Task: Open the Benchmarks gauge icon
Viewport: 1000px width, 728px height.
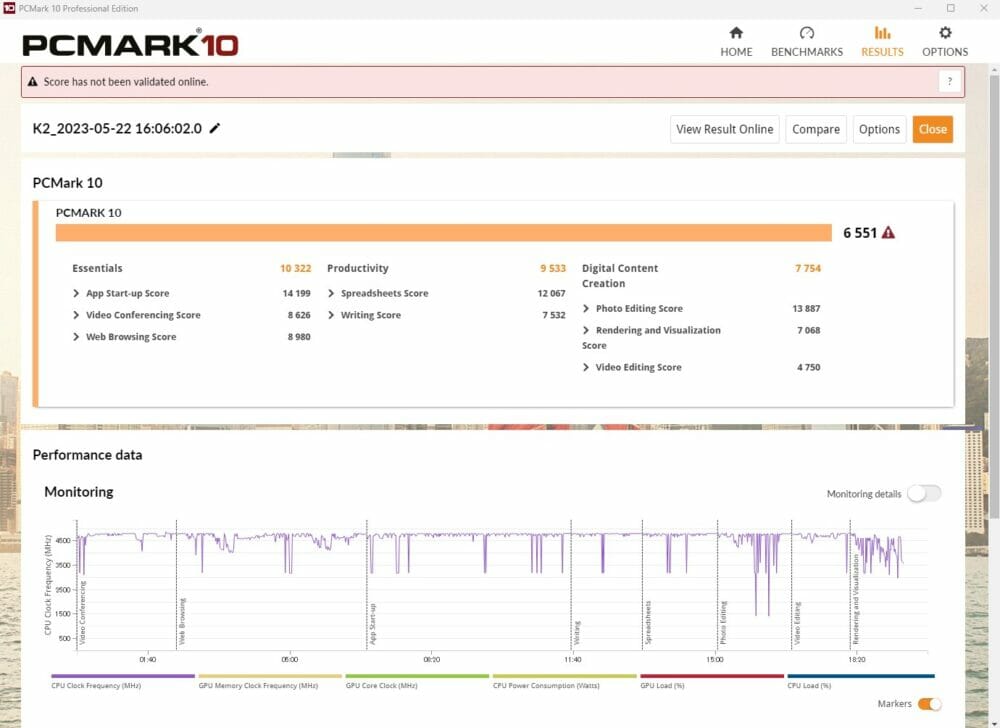Action: (807, 33)
